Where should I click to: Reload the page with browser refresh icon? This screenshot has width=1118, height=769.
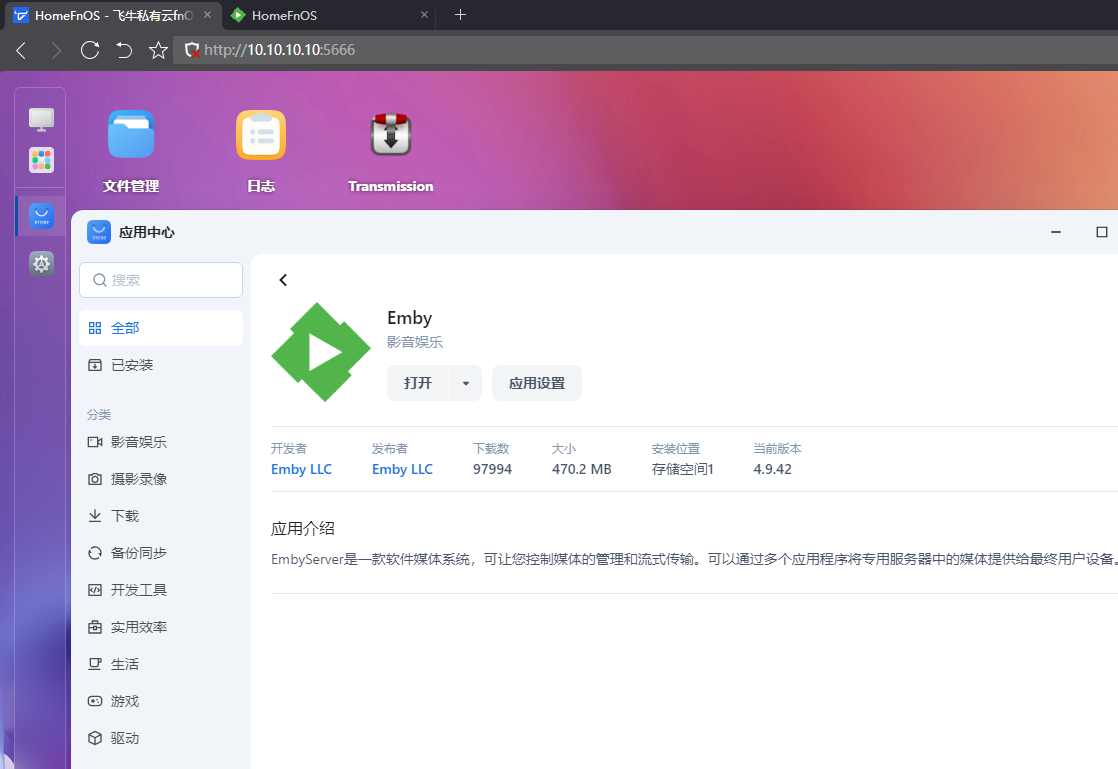90,50
